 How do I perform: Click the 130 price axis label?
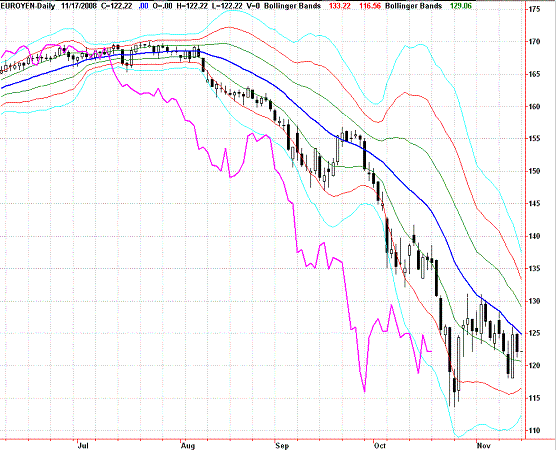[x=535, y=301]
